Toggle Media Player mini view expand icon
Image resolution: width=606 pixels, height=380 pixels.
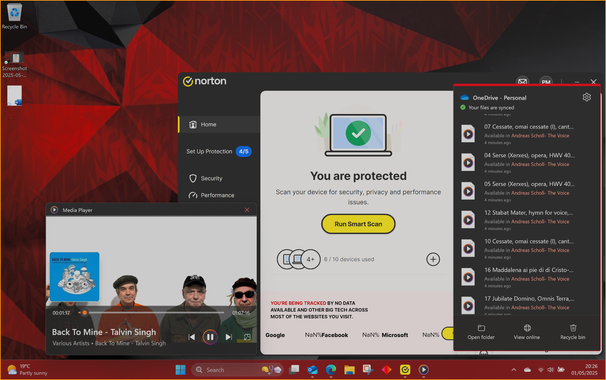[247, 337]
